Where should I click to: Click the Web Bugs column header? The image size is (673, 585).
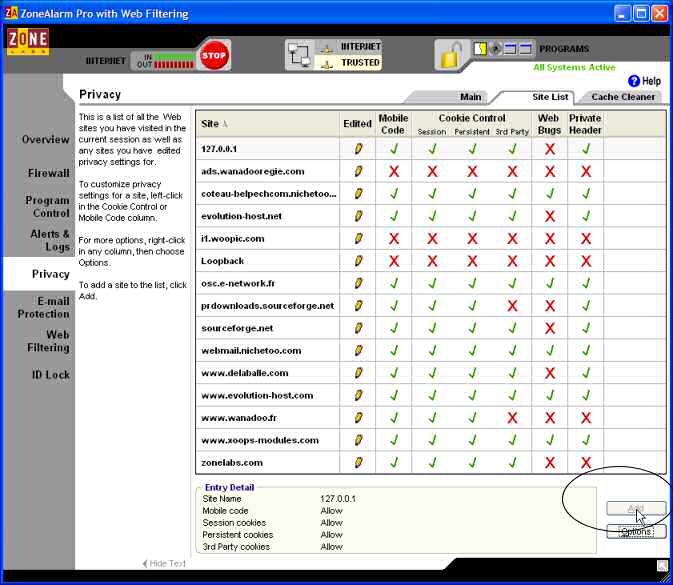click(549, 124)
